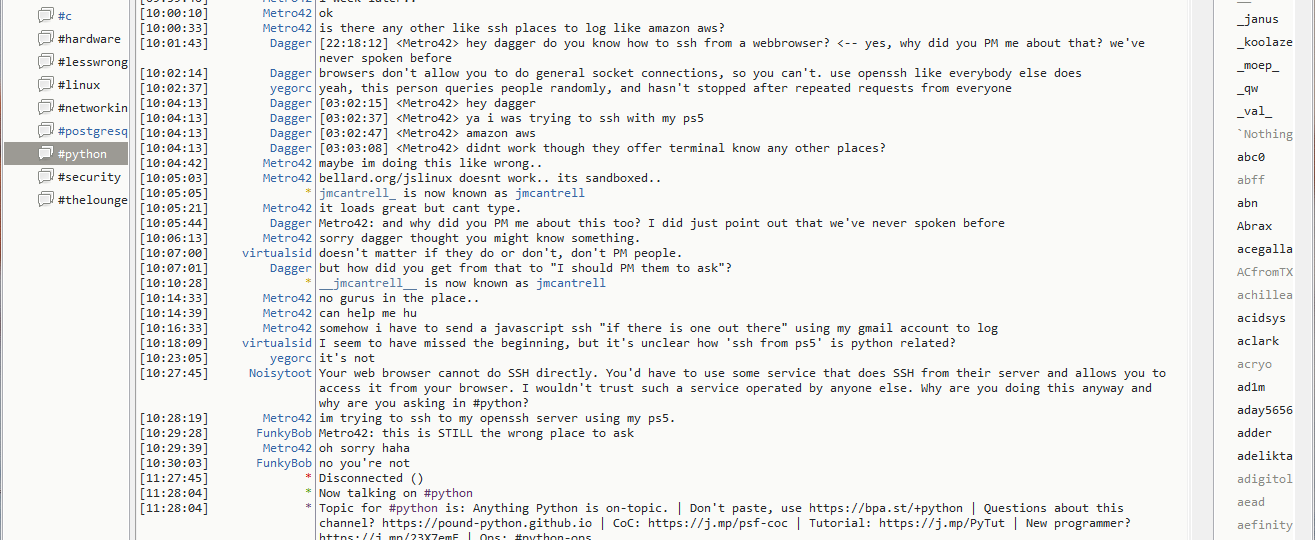Select user acidsys in the user list
The height and width of the screenshot is (540, 1315).
pyautogui.click(x=1260, y=318)
